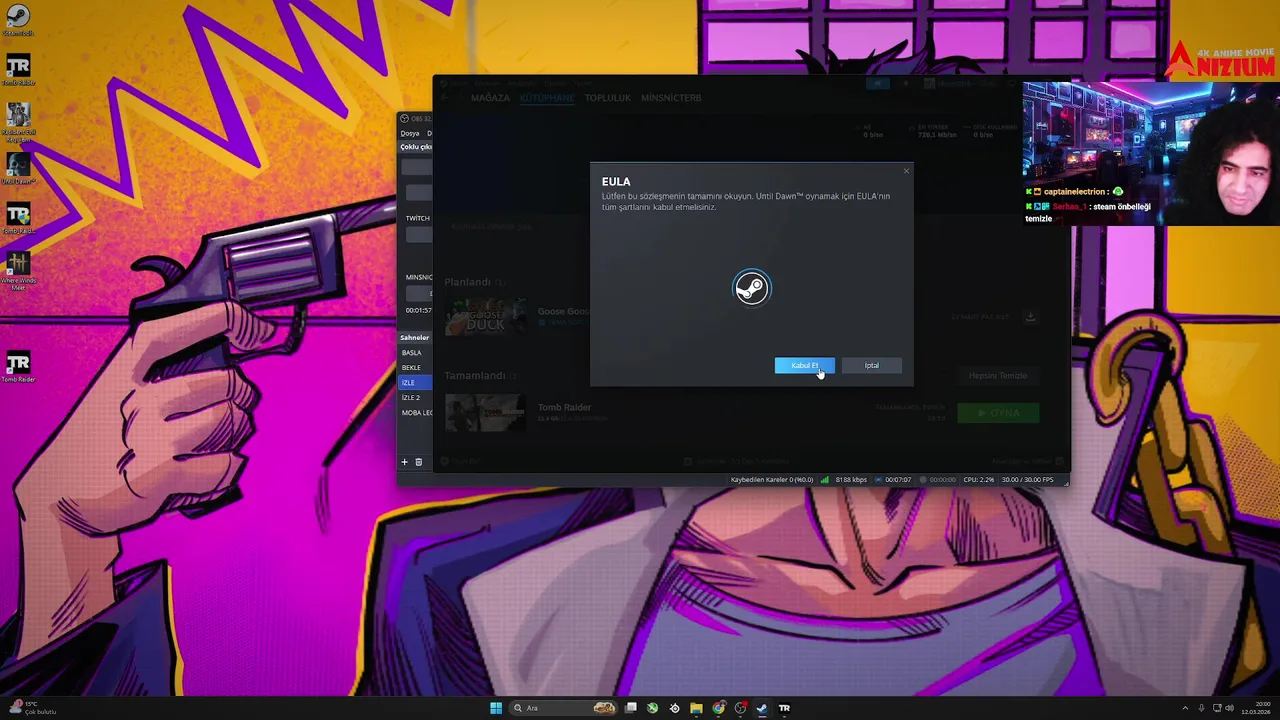Screen dimensions: 1280x720
Task: Show hidden tray icons chevron
Action: click(1185, 708)
